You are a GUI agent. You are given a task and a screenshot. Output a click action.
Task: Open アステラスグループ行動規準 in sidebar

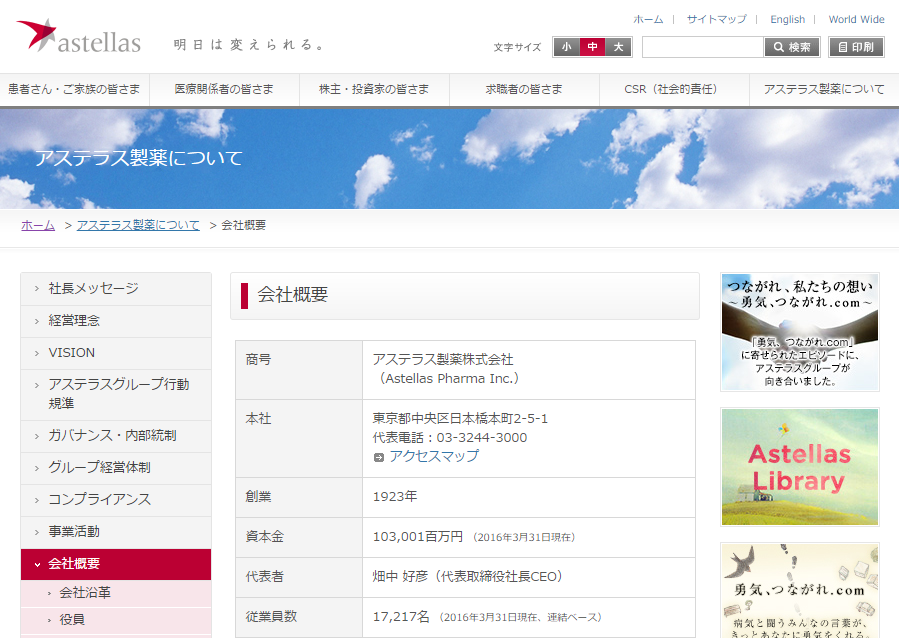click(x=116, y=394)
